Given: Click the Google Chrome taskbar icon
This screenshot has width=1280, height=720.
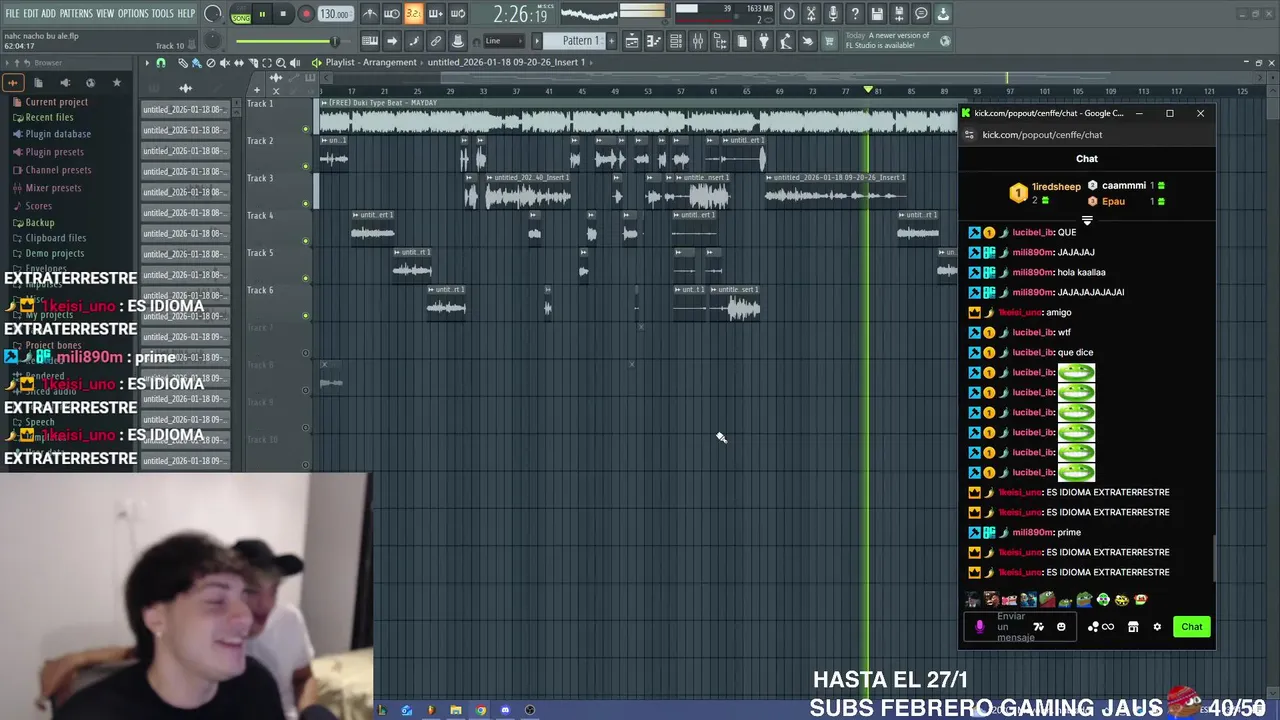Looking at the screenshot, I should click(480, 710).
